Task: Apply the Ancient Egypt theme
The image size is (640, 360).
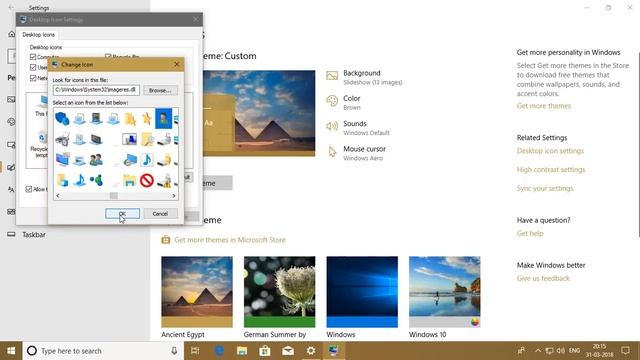Action: [x=197, y=292]
